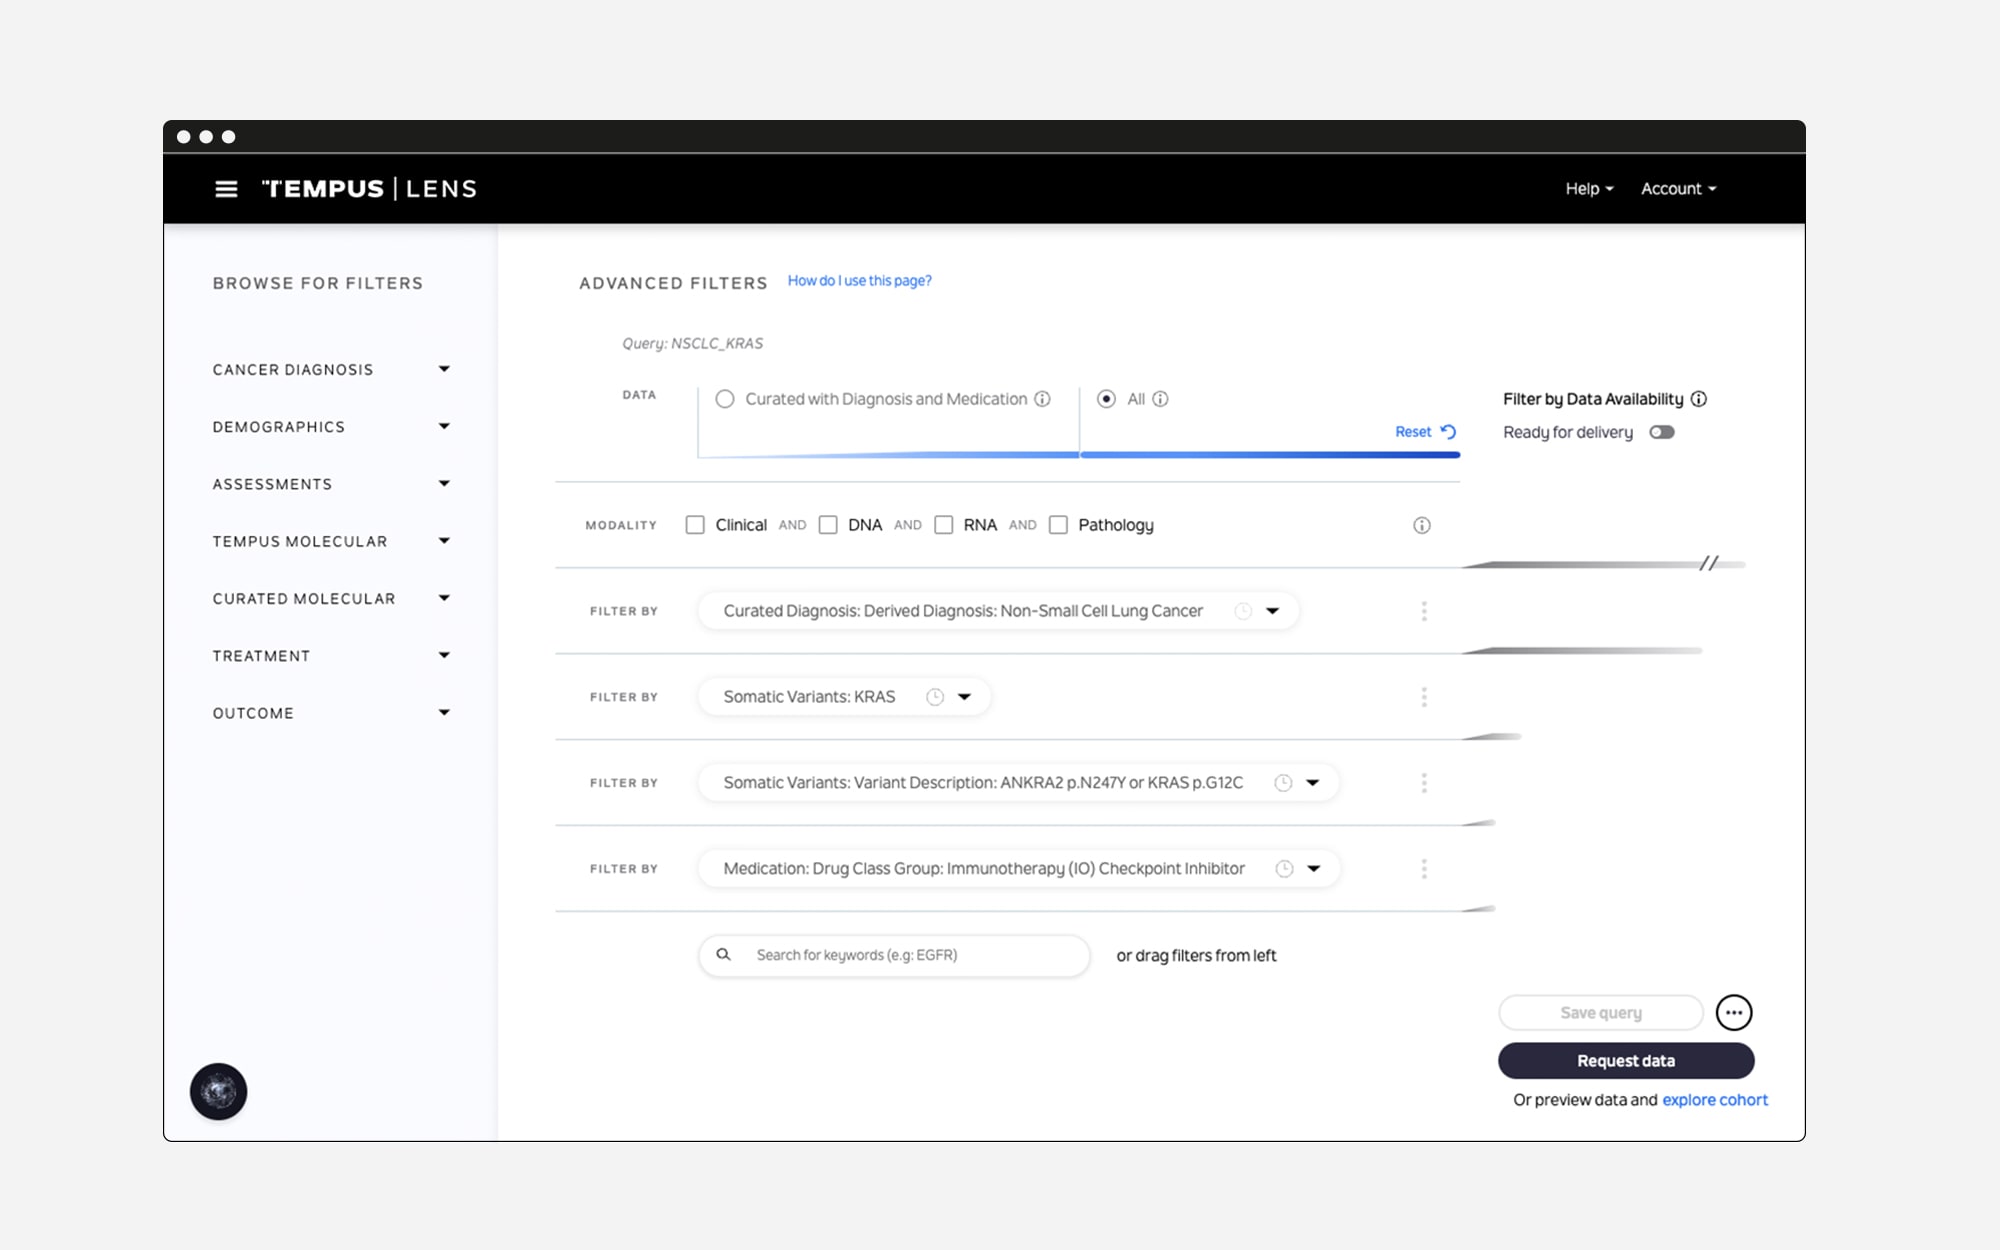This screenshot has height=1250, width=2000.
Task: Click the search magnifier icon
Action: coord(723,955)
